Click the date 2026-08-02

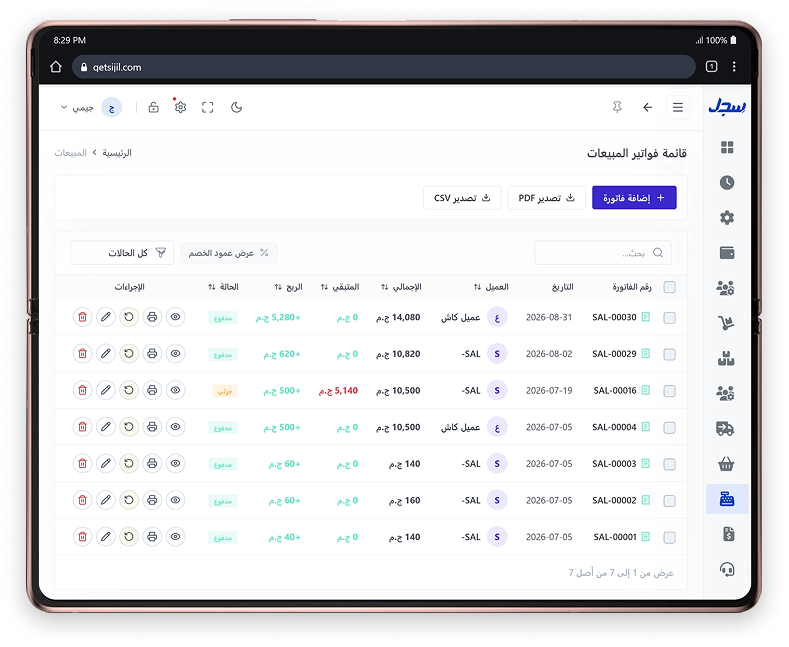tap(549, 354)
